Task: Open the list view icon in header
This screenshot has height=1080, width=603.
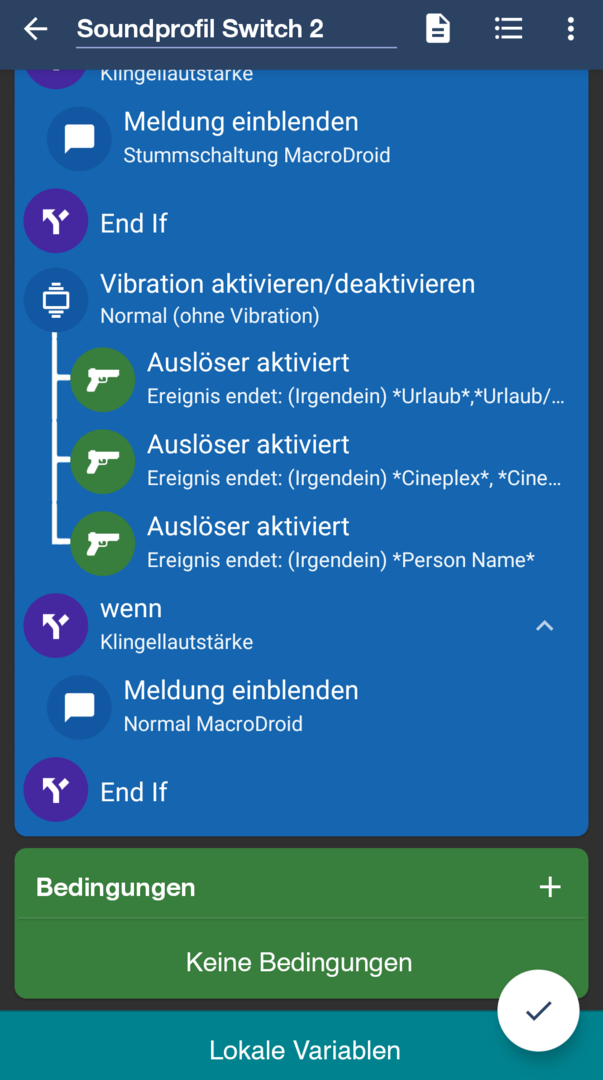Action: pyautogui.click(x=508, y=29)
